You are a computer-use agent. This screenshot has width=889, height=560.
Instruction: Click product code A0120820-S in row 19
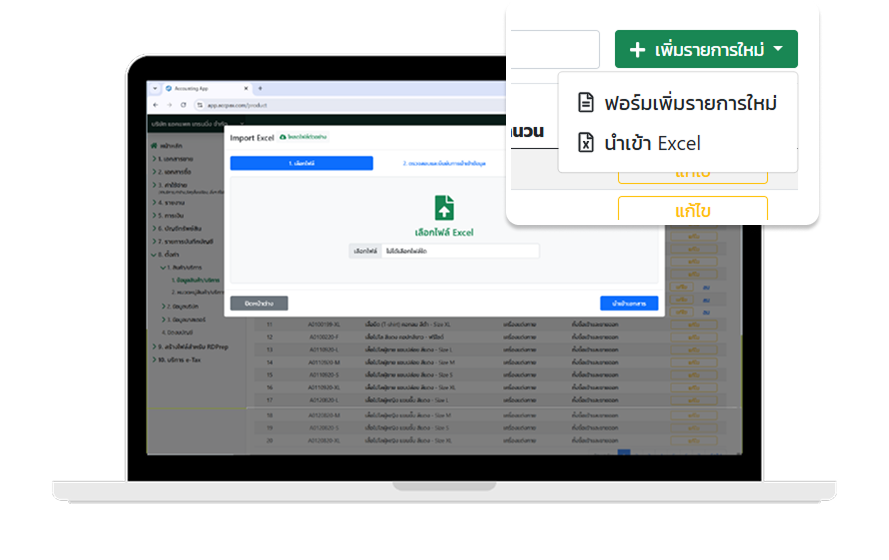tap(324, 428)
